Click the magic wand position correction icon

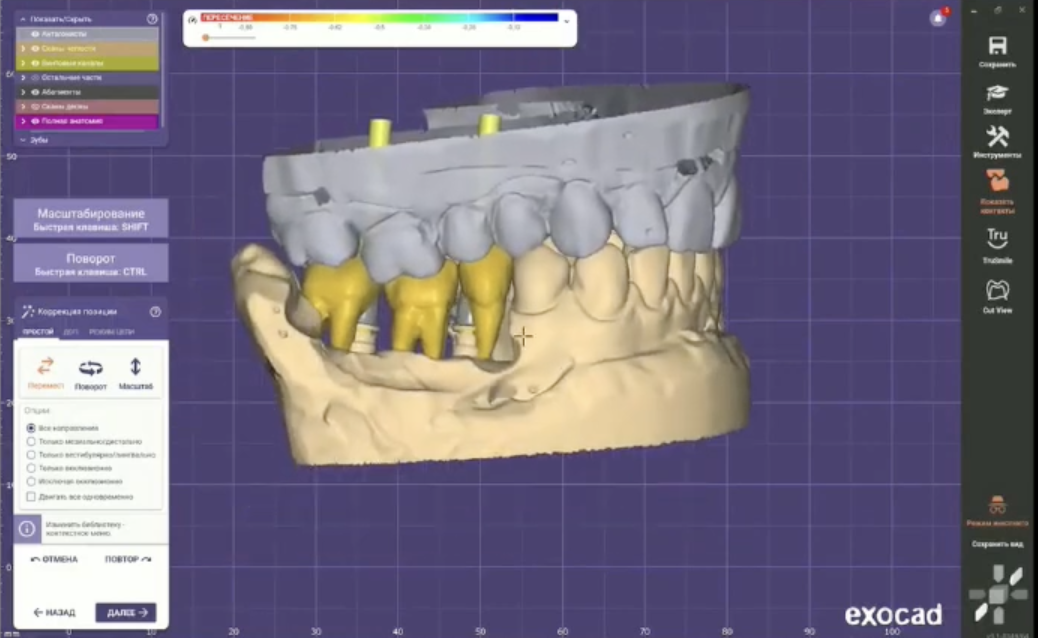[x=27, y=311]
